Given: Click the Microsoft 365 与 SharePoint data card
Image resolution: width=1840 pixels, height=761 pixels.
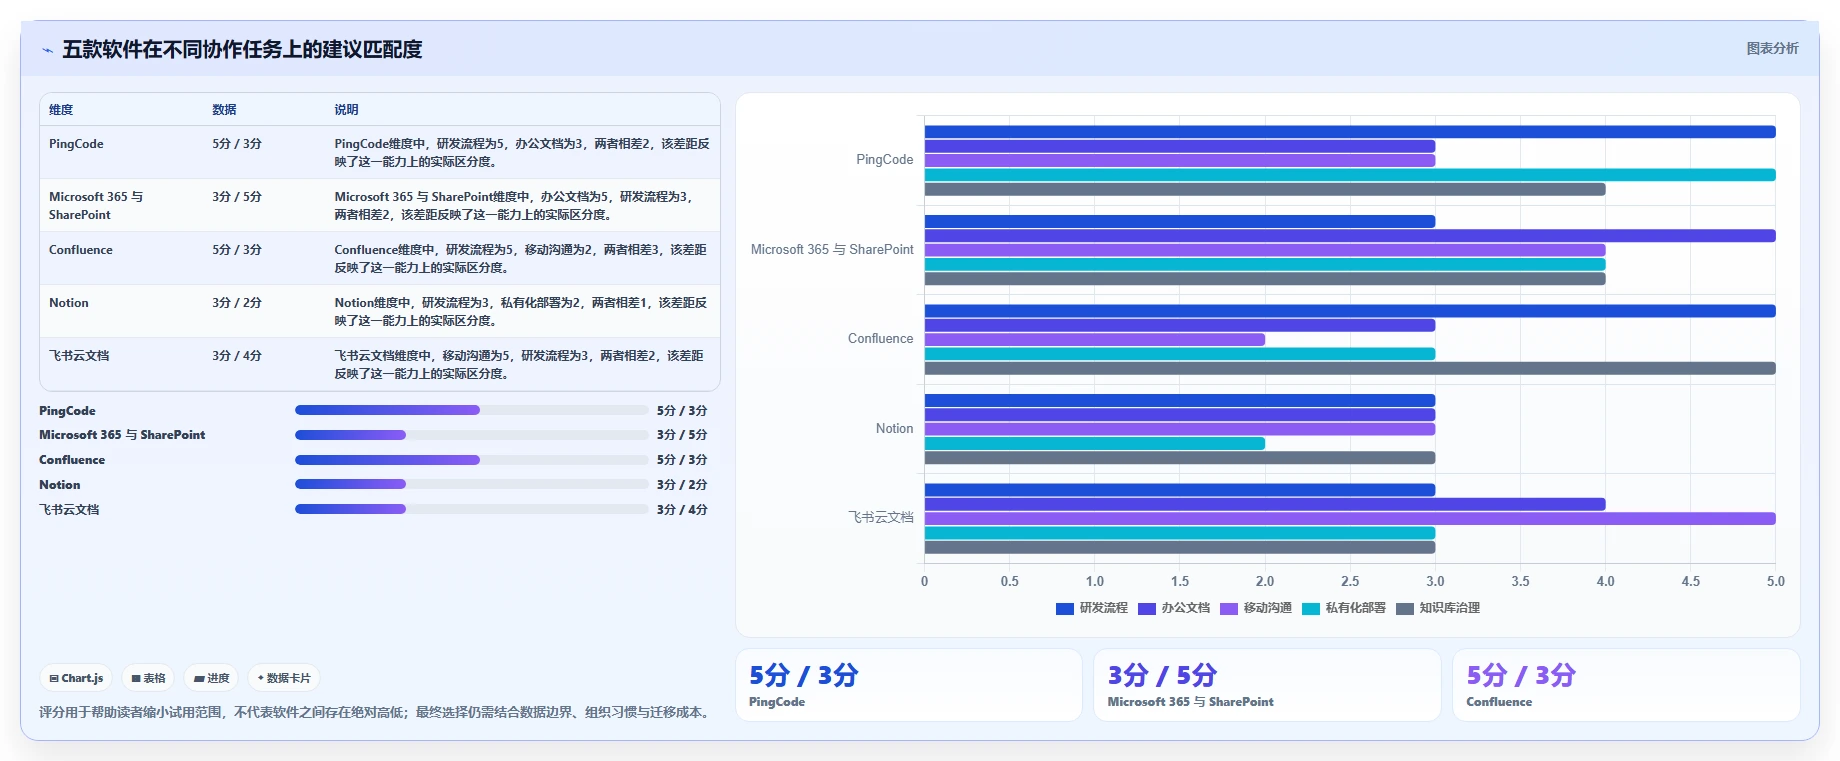Looking at the screenshot, I should (1267, 685).
